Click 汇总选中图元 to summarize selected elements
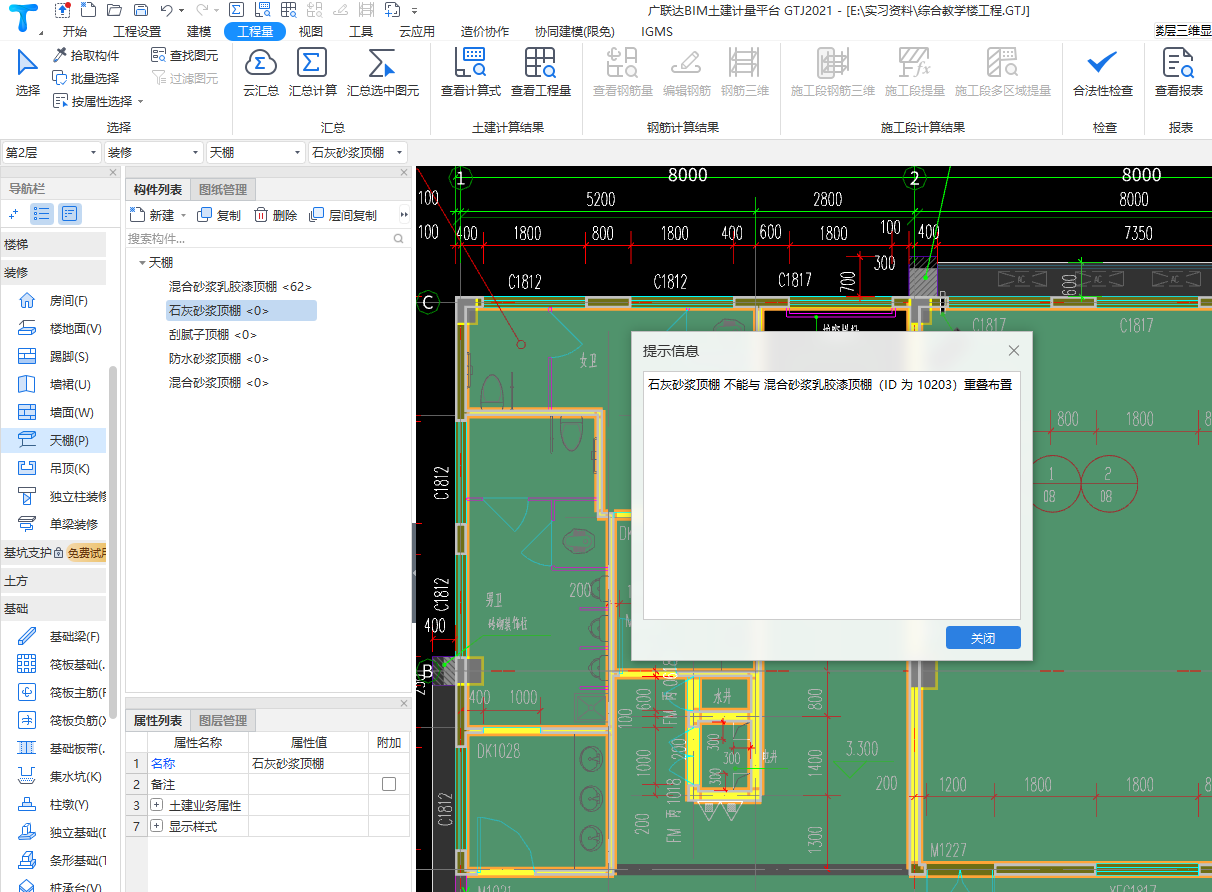This screenshot has width=1212, height=892. click(383, 73)
